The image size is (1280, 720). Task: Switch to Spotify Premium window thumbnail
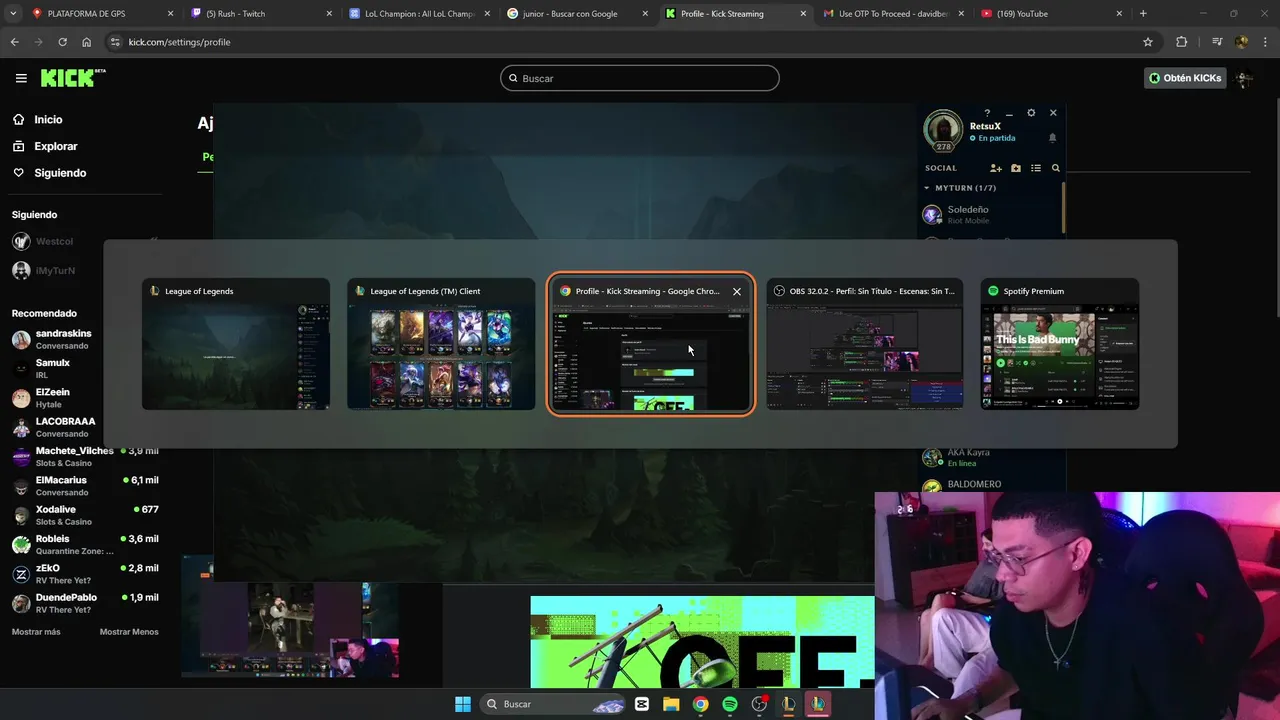(x=1060, y=344)
